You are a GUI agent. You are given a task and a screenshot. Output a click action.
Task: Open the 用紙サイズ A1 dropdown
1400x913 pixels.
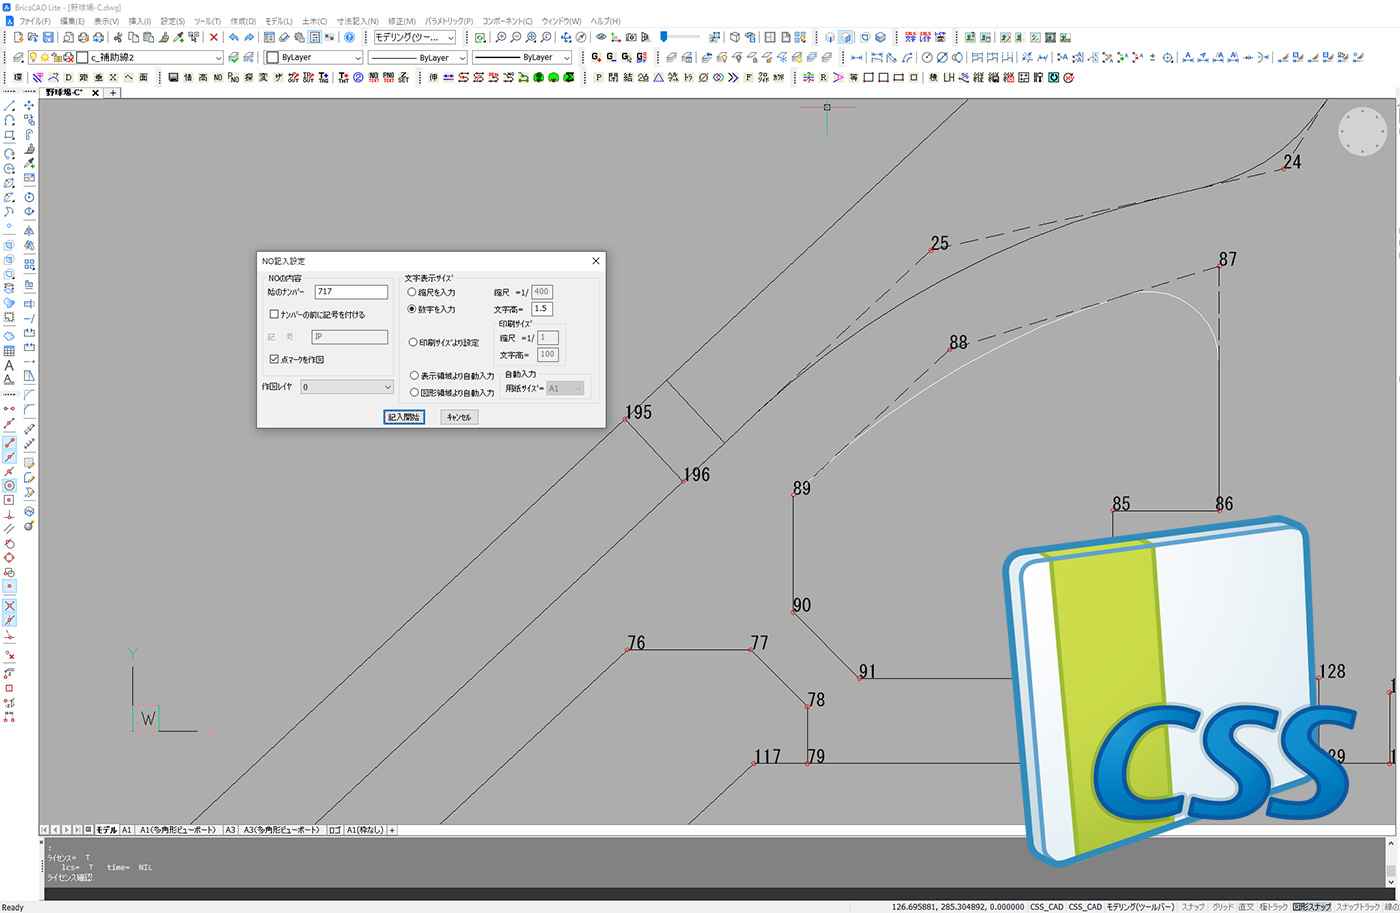coord(565,388)
